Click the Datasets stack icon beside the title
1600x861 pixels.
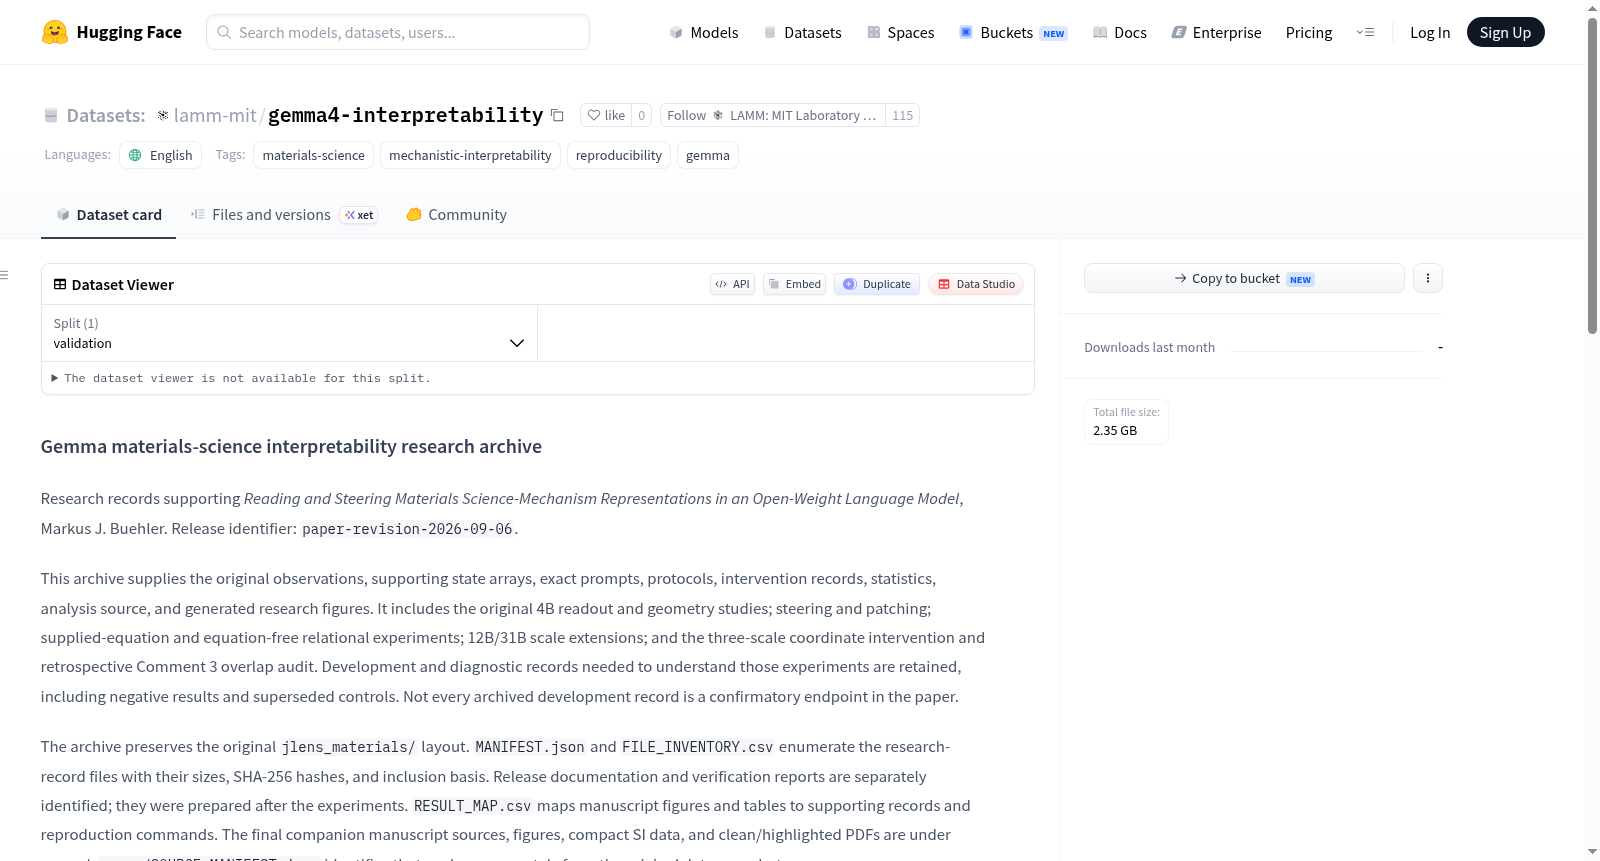[51, 115]
